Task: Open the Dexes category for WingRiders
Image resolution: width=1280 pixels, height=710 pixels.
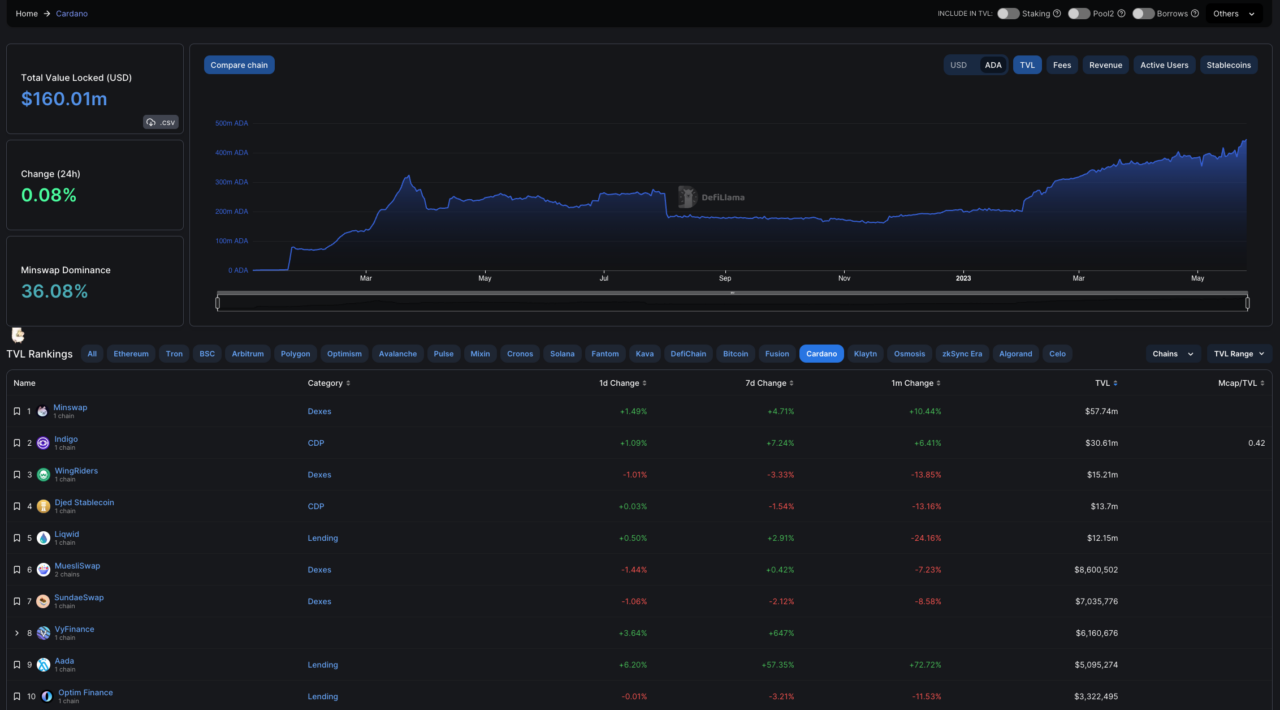Action: point(319,475)
